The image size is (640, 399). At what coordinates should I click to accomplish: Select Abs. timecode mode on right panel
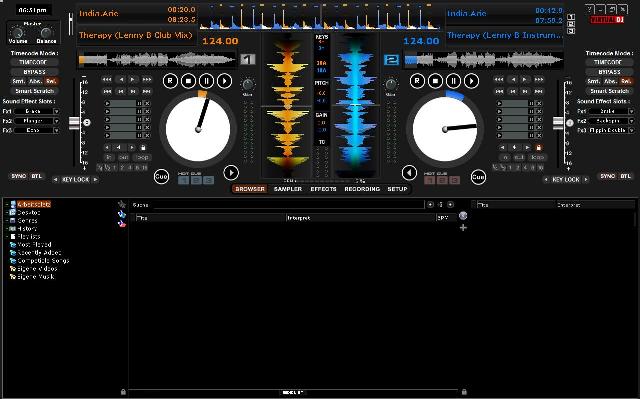pyautogui.click(x=610, y=81)
